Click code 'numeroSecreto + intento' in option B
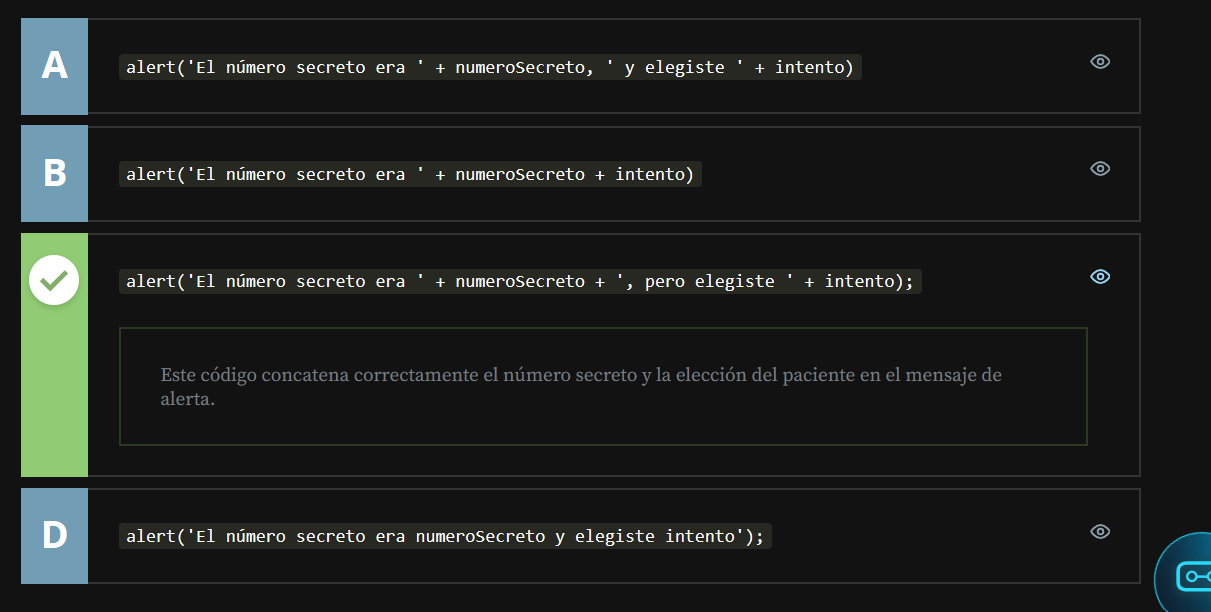 coord(410,174)
